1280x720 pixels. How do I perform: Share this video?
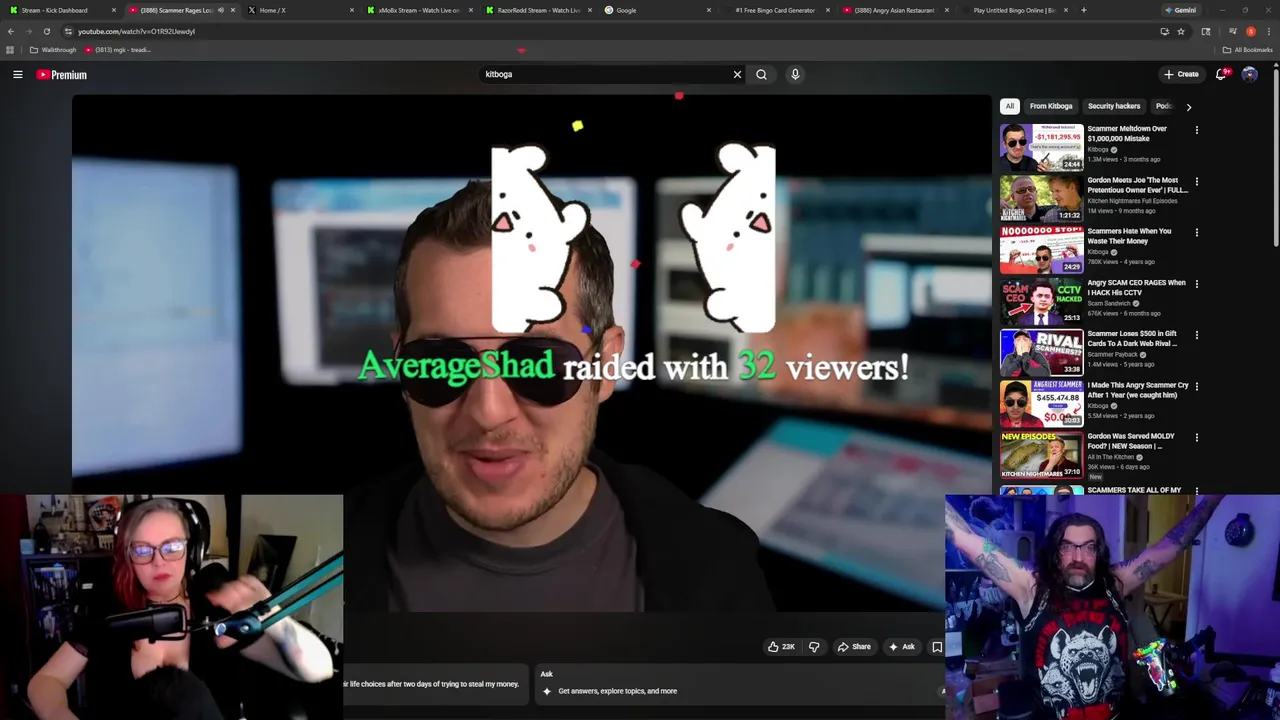click(x=854, y=647)
